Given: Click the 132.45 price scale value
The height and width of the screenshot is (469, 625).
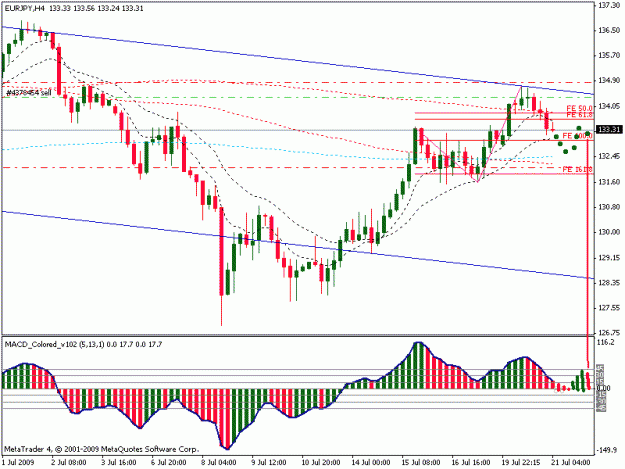Looking at the screenshot, I should coord(609,156).
